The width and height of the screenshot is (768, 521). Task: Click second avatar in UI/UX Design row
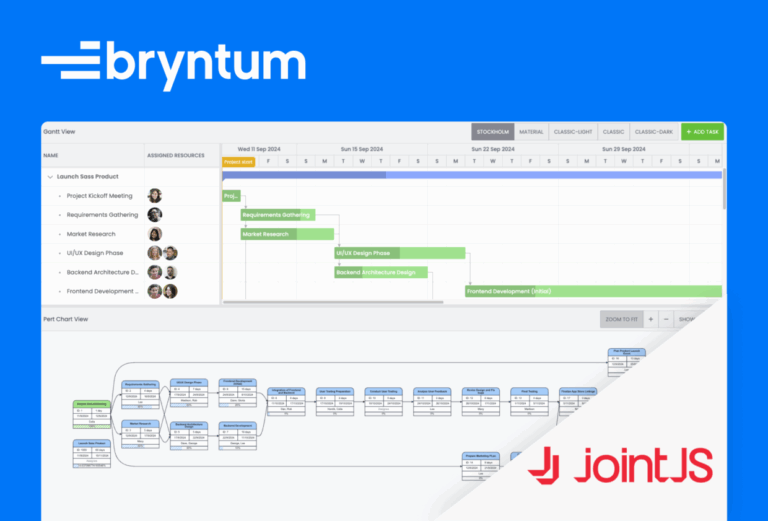(x=170, y=253)
